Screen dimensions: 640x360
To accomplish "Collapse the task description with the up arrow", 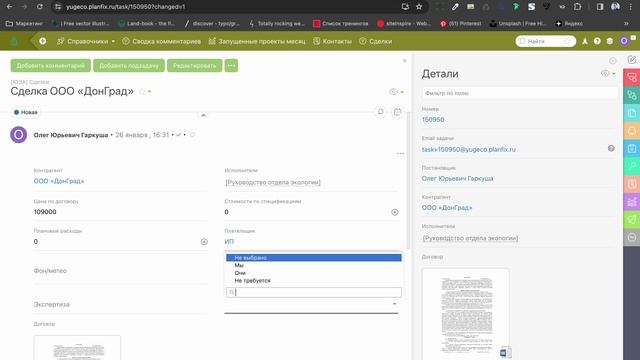I will pos(203,115).
